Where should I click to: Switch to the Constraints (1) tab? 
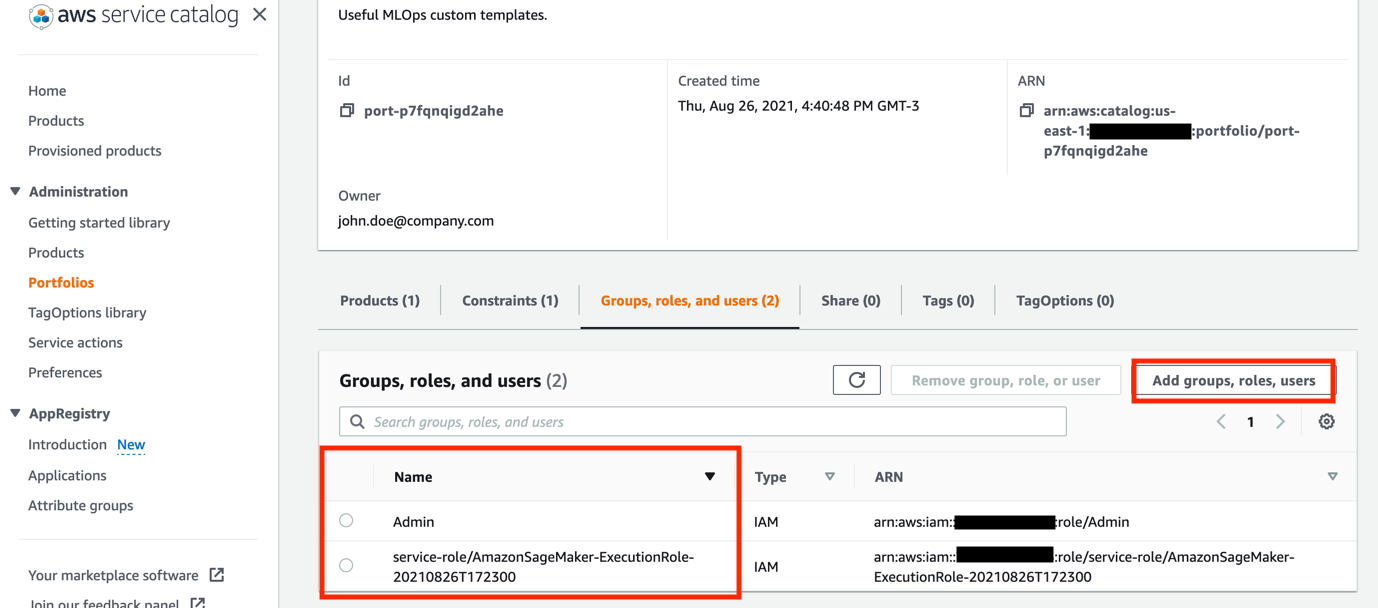pos(510,300)
